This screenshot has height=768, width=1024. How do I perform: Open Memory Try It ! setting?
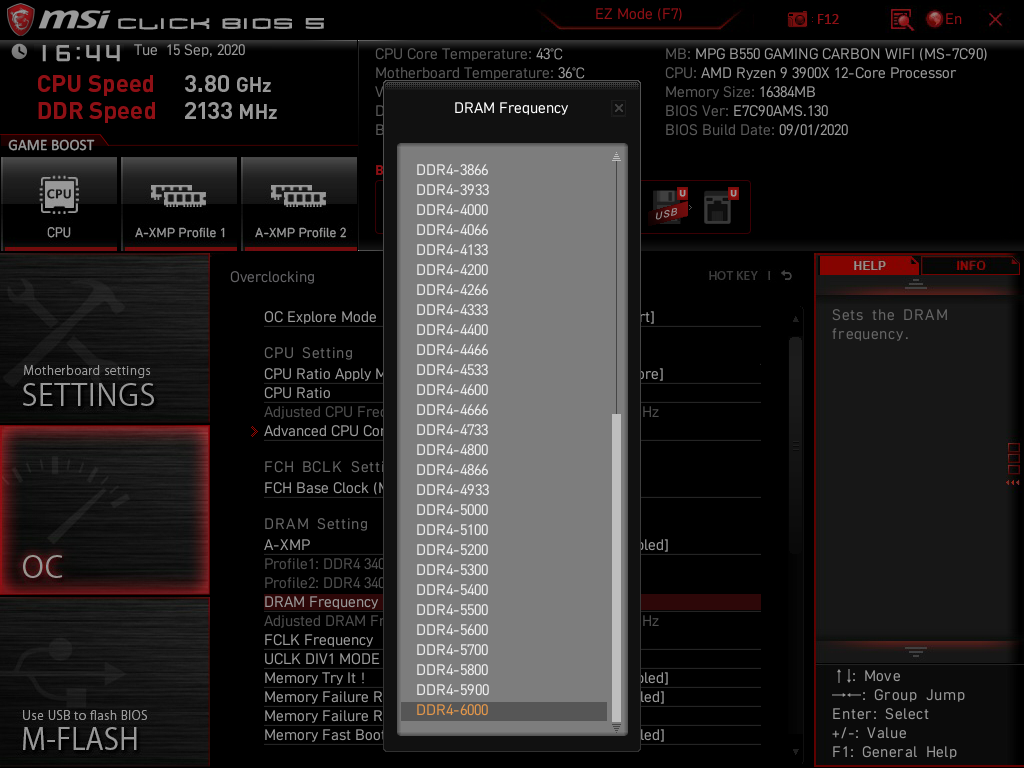[314, 679]
